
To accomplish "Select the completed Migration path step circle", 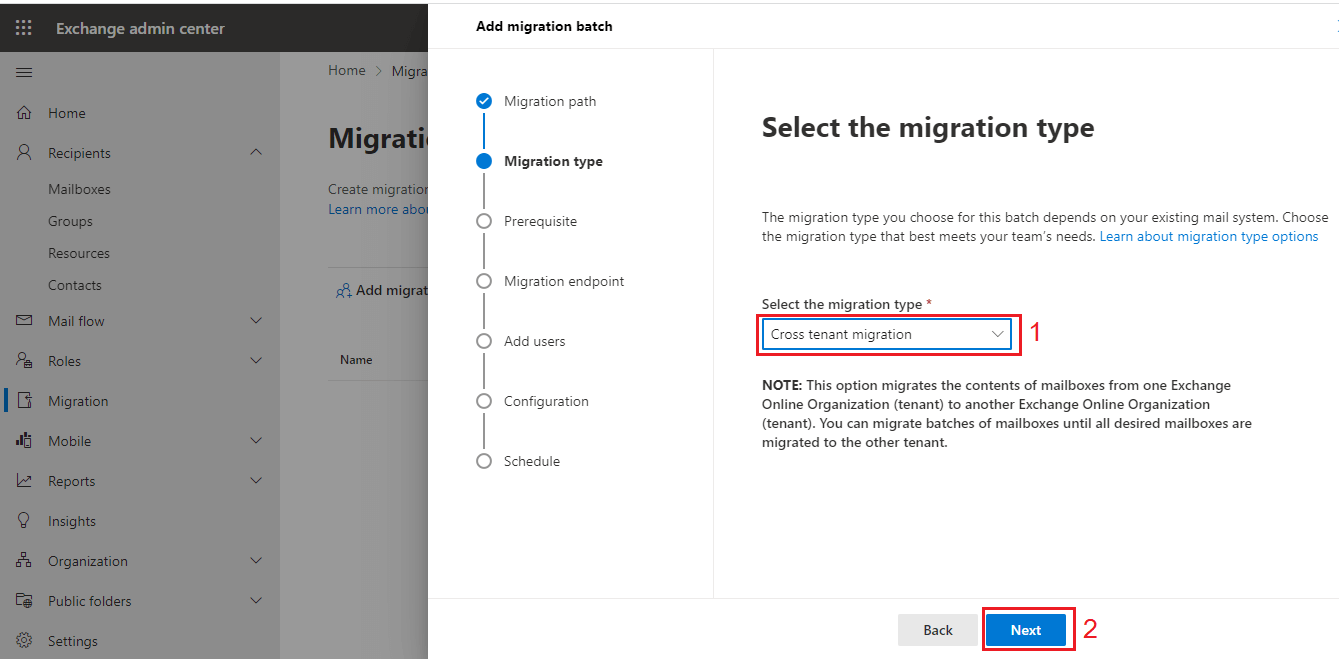I will point(484,101).
